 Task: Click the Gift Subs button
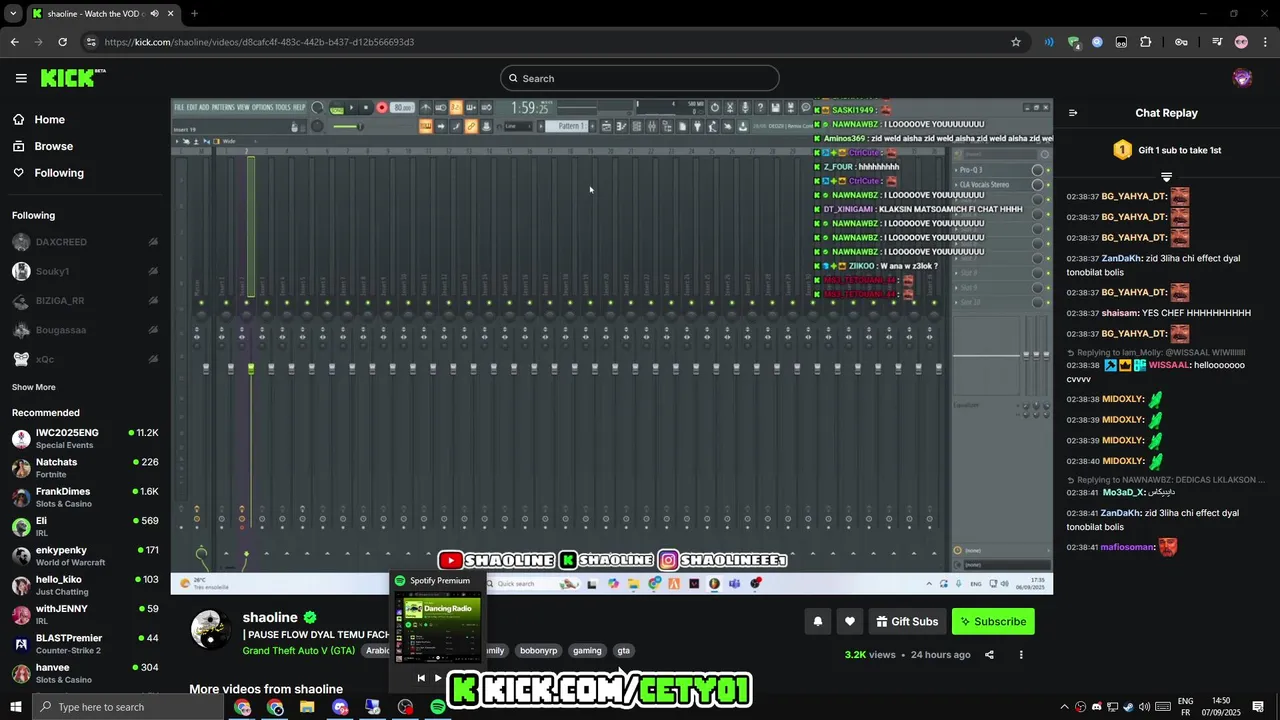tap(907, 621)
